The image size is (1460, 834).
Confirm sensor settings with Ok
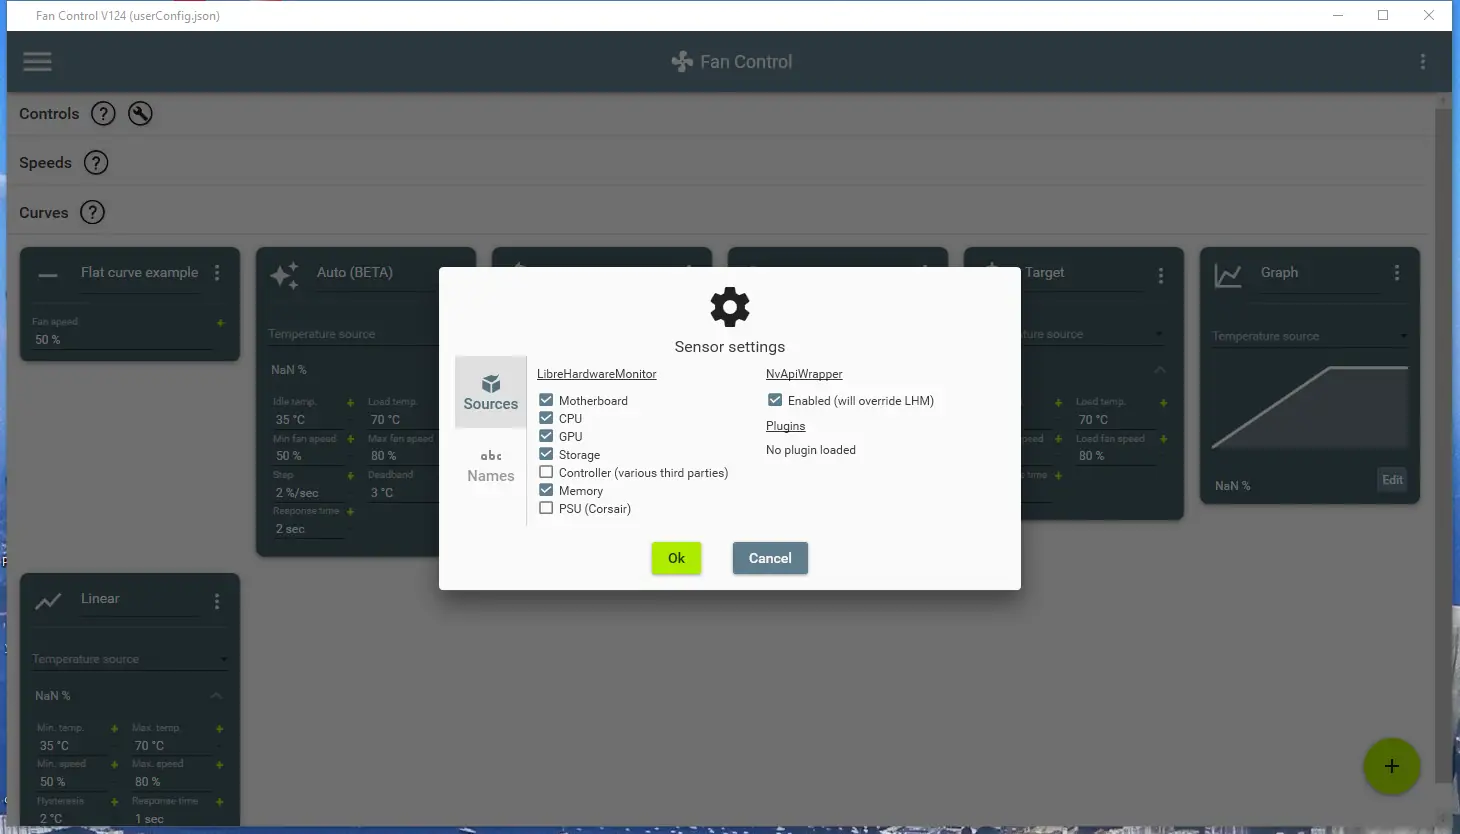[x=676, y=558]
